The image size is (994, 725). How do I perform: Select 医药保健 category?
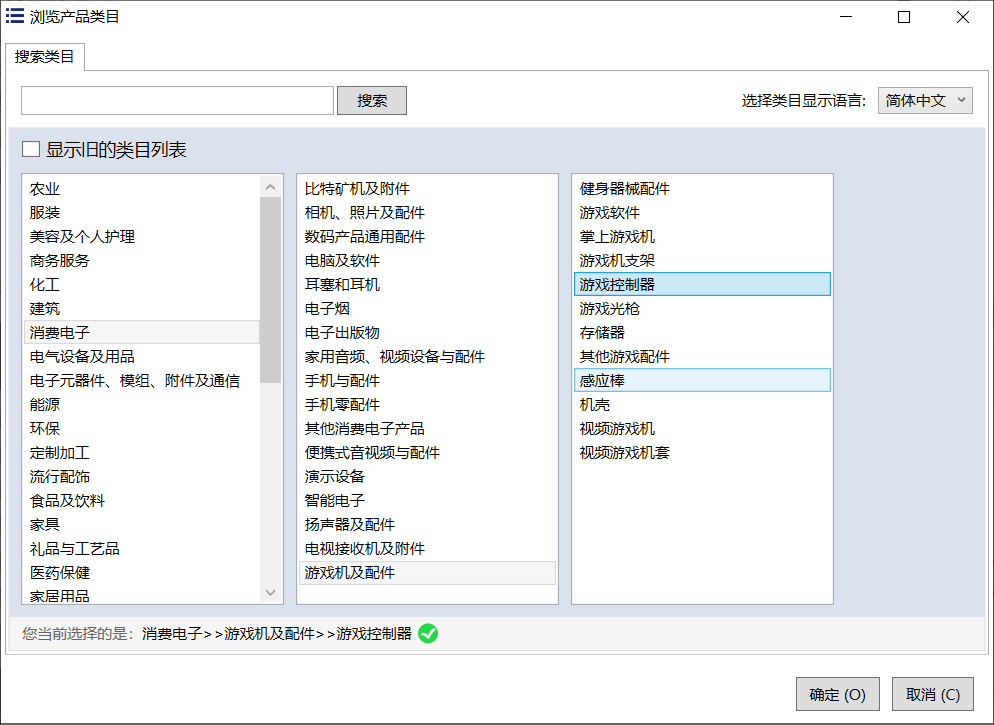(141, 573)
